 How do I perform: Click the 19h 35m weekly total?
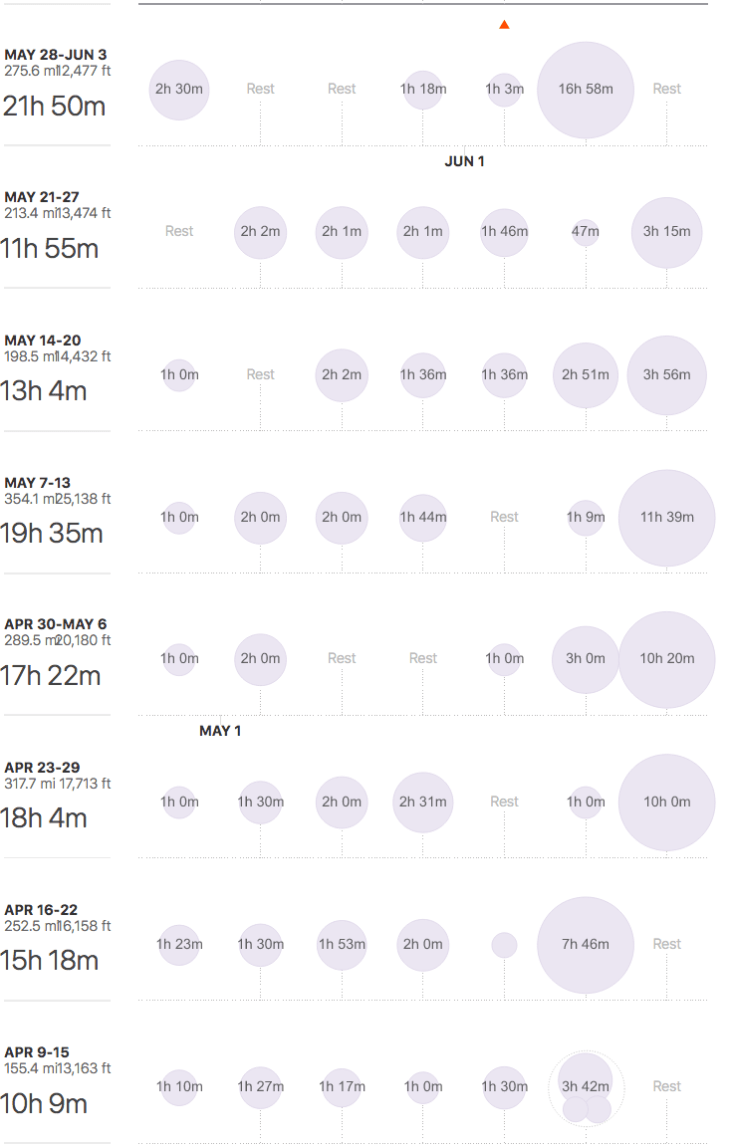tap(52, 533)
